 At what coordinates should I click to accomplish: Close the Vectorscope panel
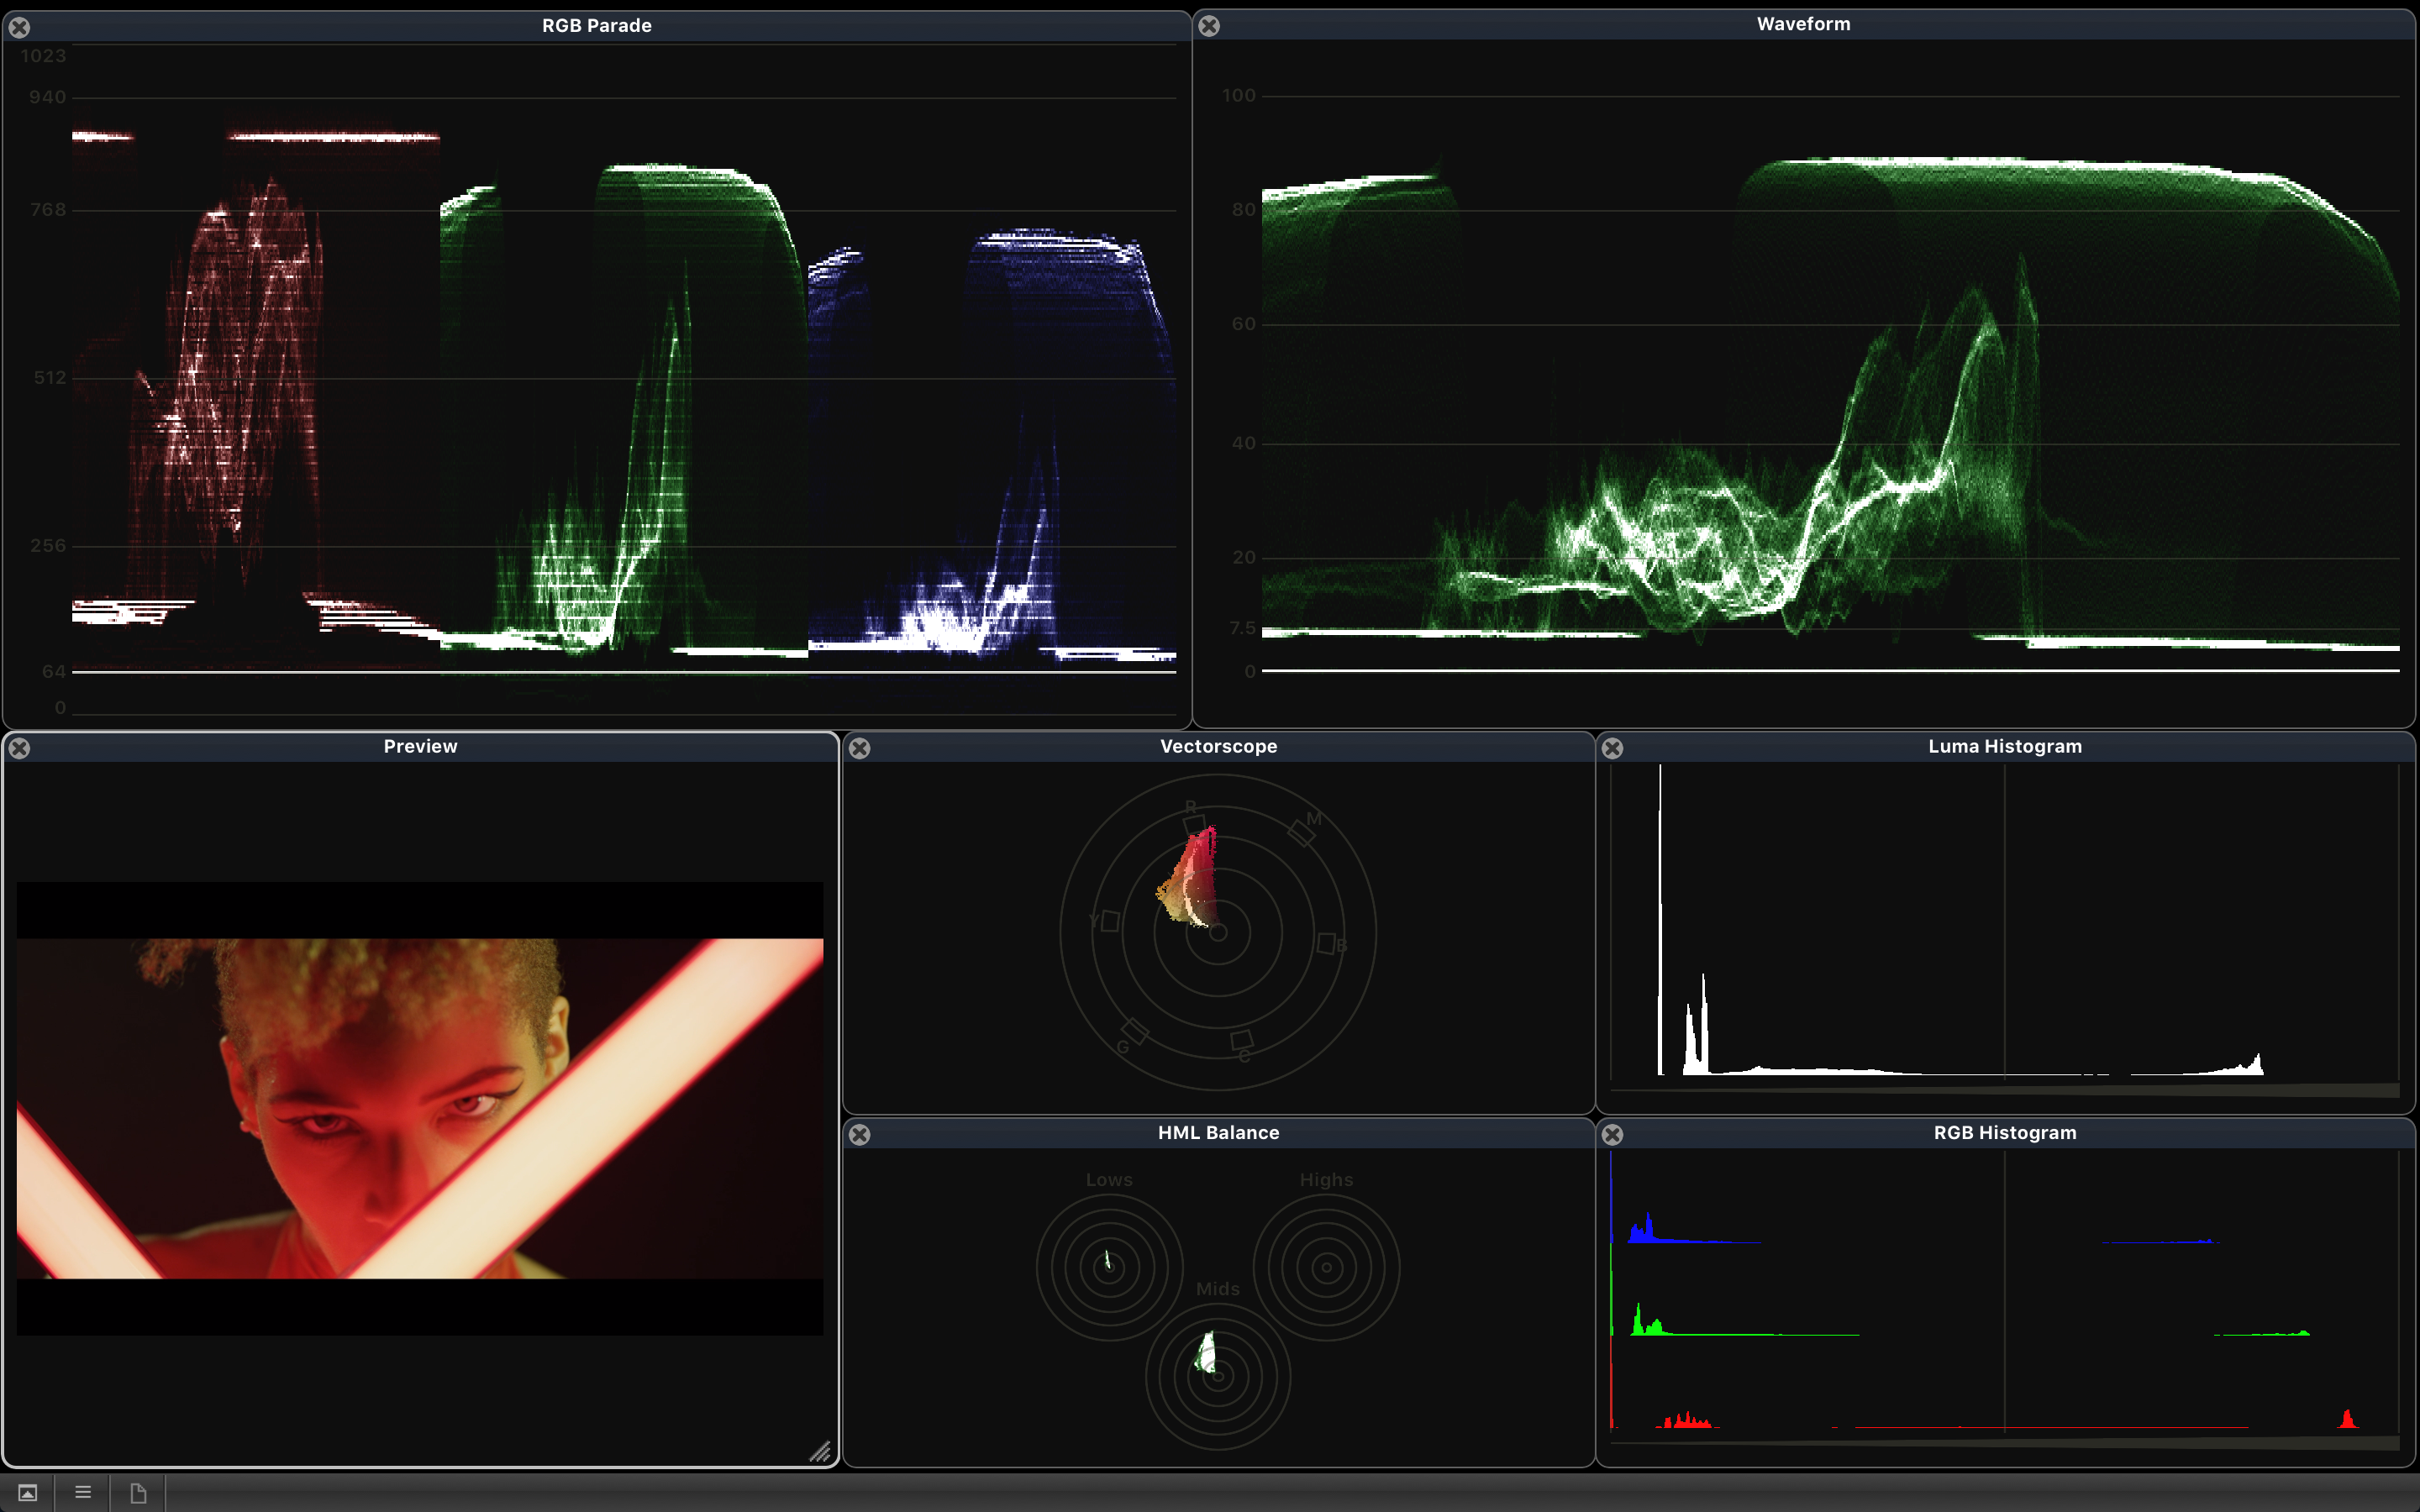point(859,748)
